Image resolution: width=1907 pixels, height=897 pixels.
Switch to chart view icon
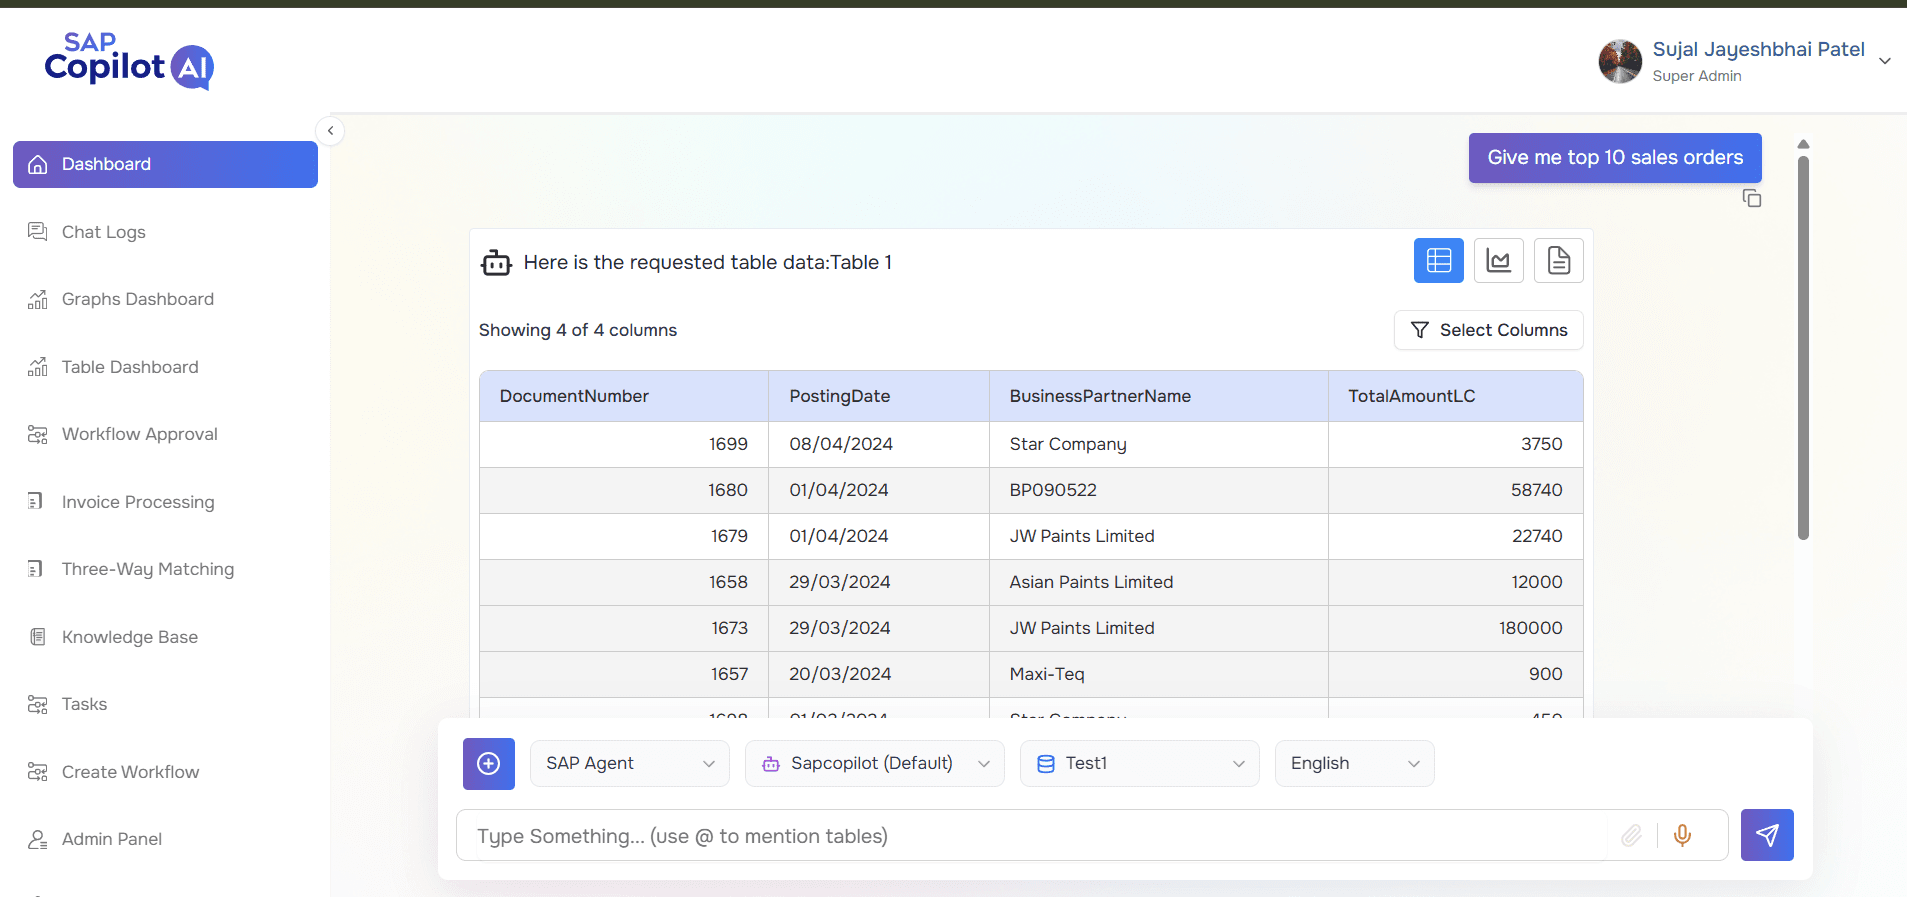pos(1499,261)
